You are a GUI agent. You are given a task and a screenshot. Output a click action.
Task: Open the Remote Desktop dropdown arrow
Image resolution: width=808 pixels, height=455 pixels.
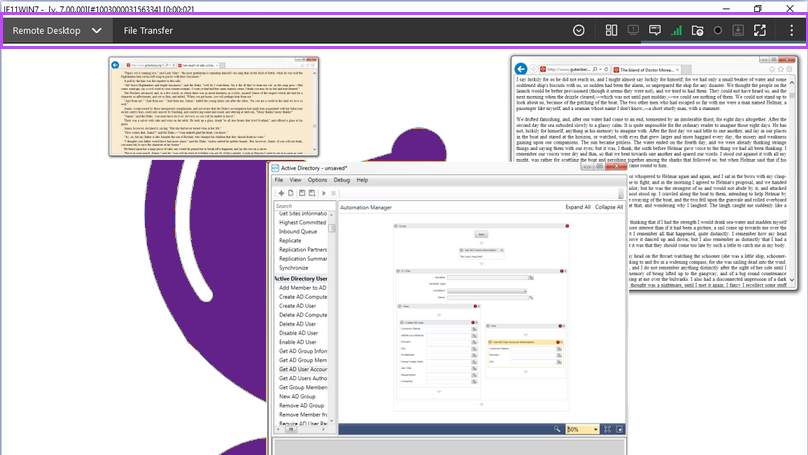97,31
